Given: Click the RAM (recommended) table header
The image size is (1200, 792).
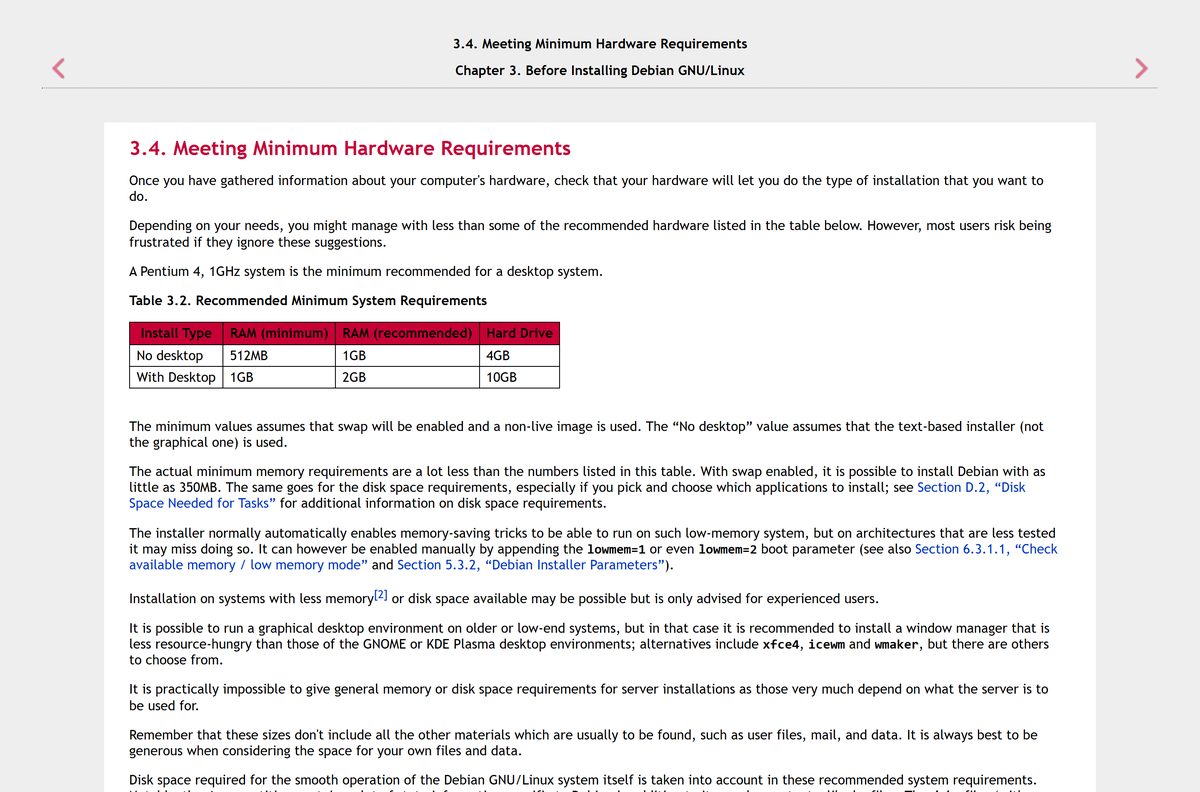Looking at the screenshot, I should coord(407,333).
